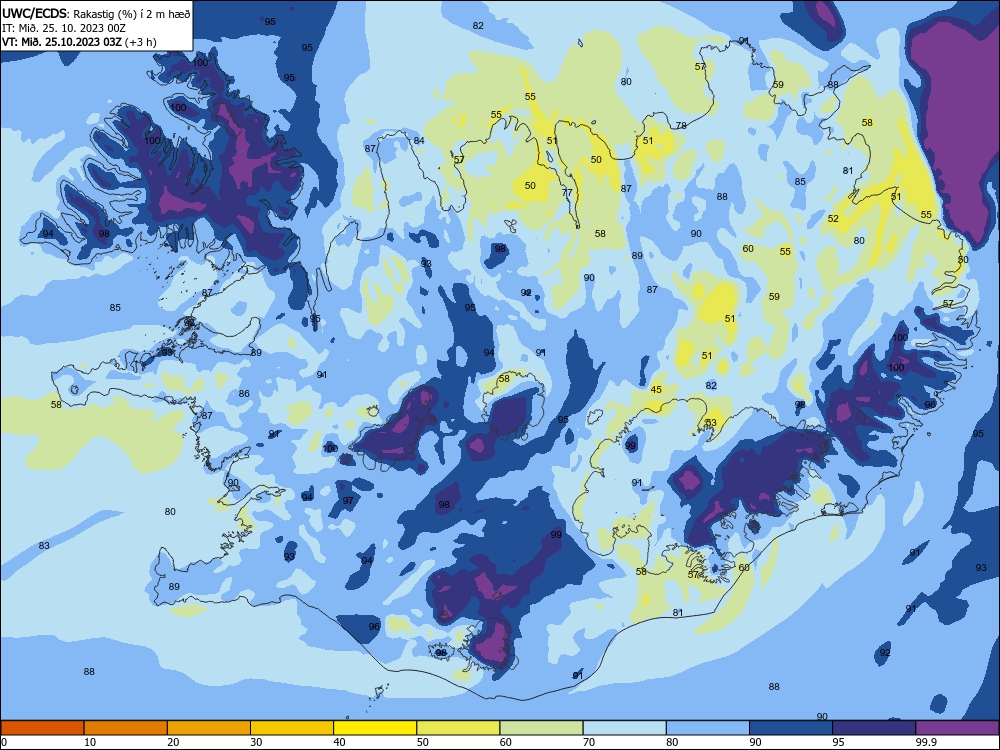Screen dimensions: 1000x750
Task: Pick the 60–70 light green legend swatch
Action: [541, 728]
